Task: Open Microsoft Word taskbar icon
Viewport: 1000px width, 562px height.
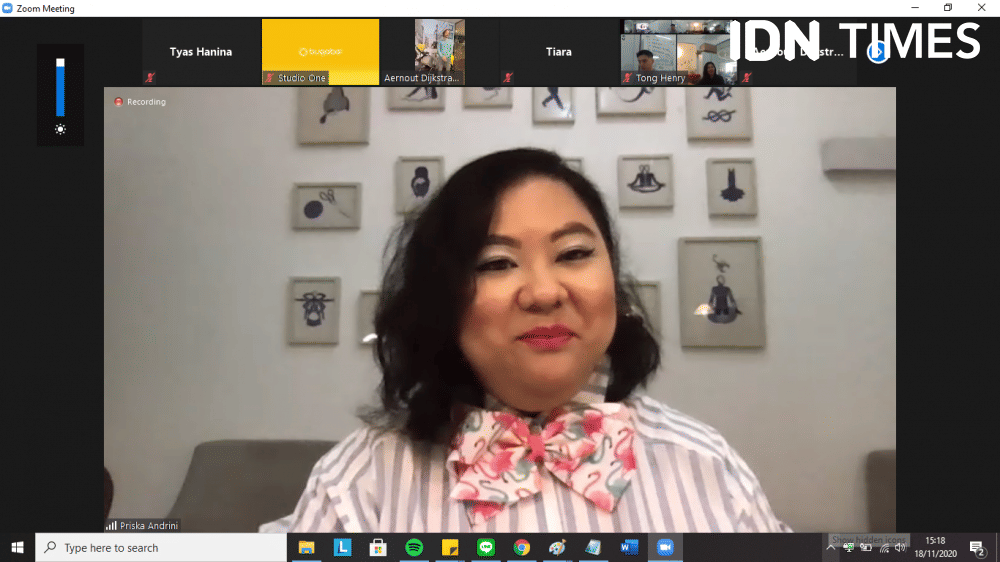Action: pyautogui.click(x=629, y=547)
